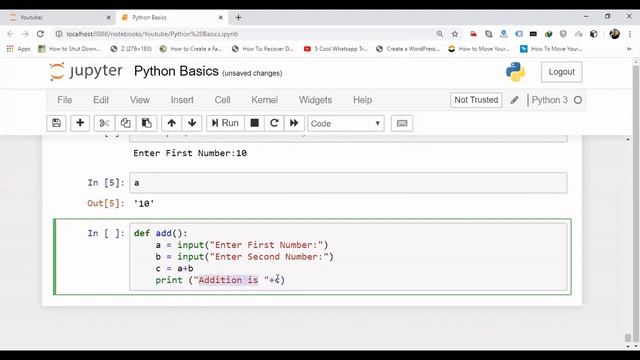Click the pencil edit mode indicator icon
The width and height of the screenshot is (640, 360).
click(514, 100)
